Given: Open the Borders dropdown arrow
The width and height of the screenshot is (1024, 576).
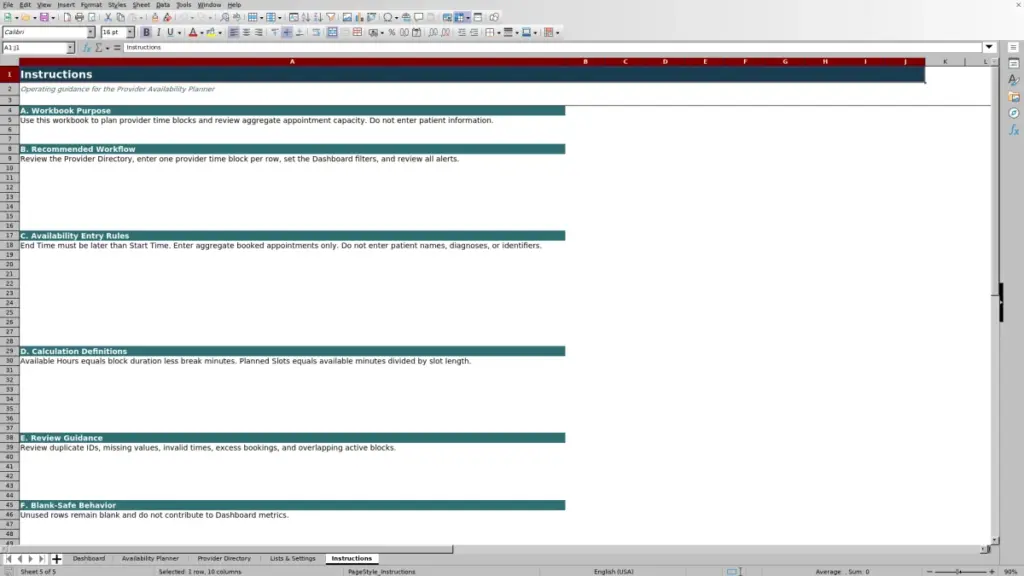Looking at the screenshot, I should click(499, 33).
